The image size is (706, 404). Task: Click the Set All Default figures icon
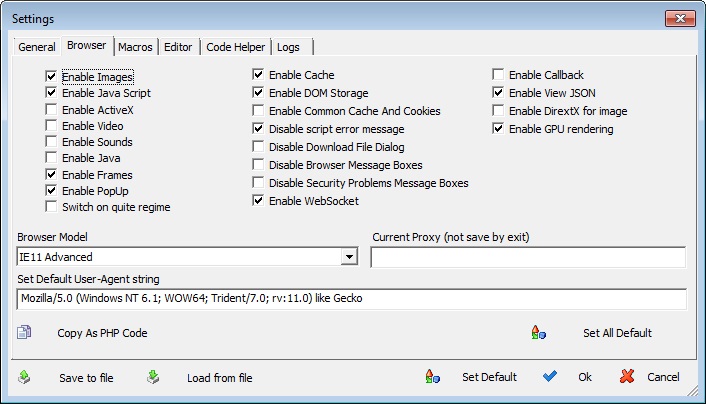(x=539, y=332)
